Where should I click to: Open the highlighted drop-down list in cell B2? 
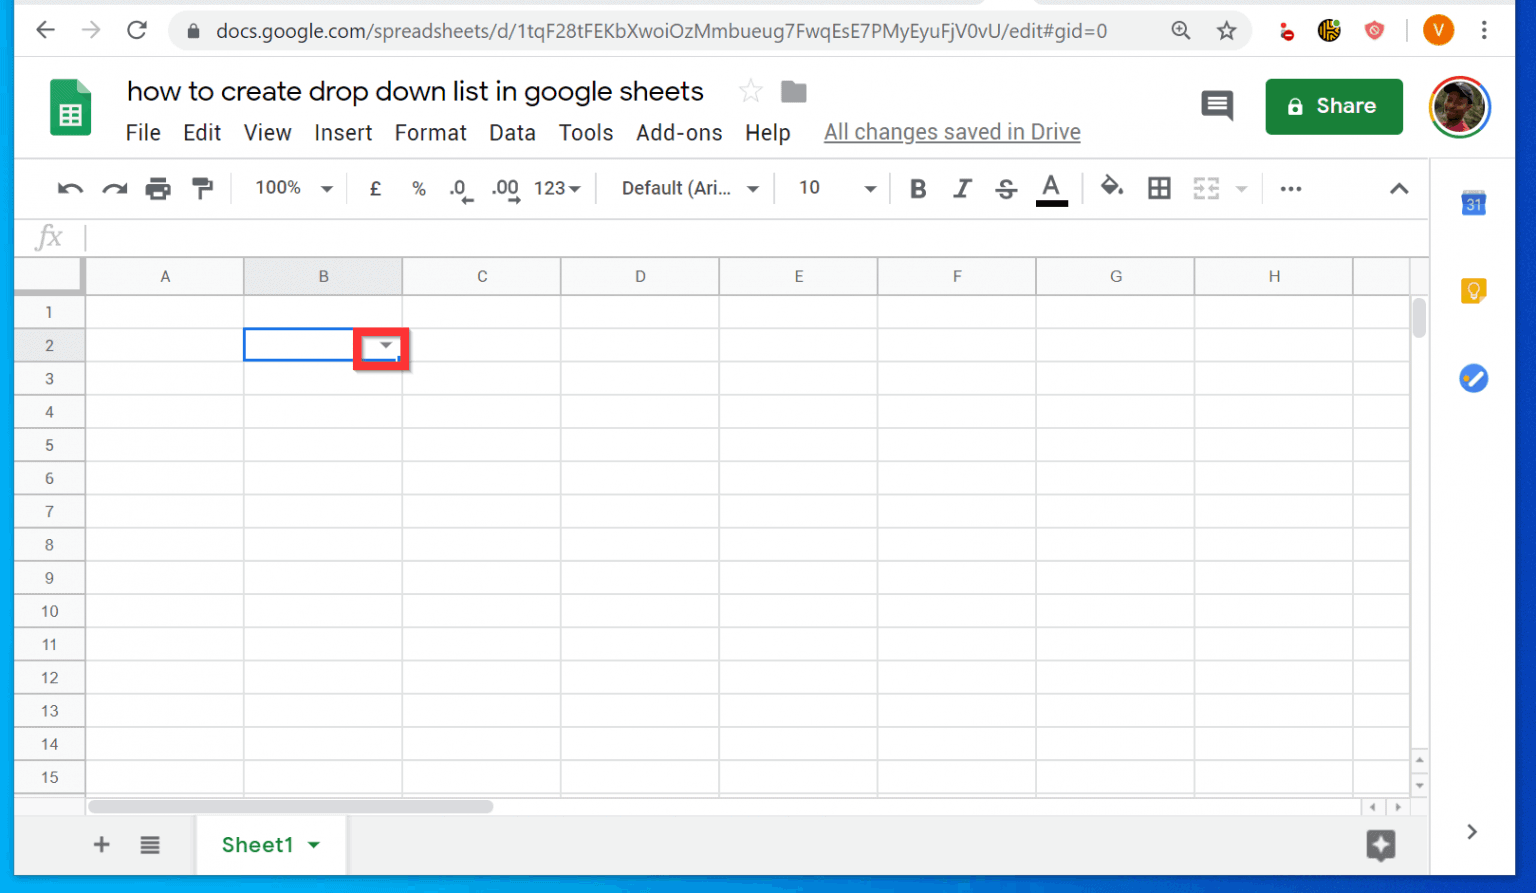(x=383, y=347)
